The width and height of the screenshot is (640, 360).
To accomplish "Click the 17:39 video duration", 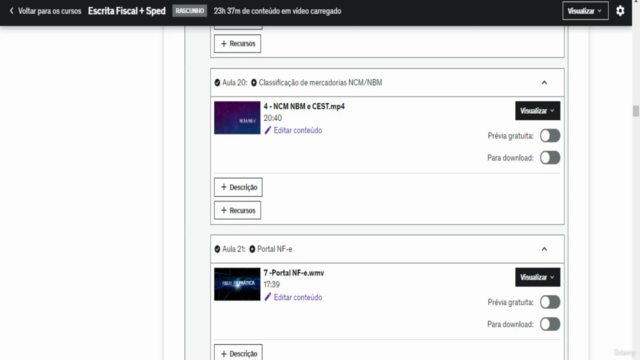I will tap(272, 284).
